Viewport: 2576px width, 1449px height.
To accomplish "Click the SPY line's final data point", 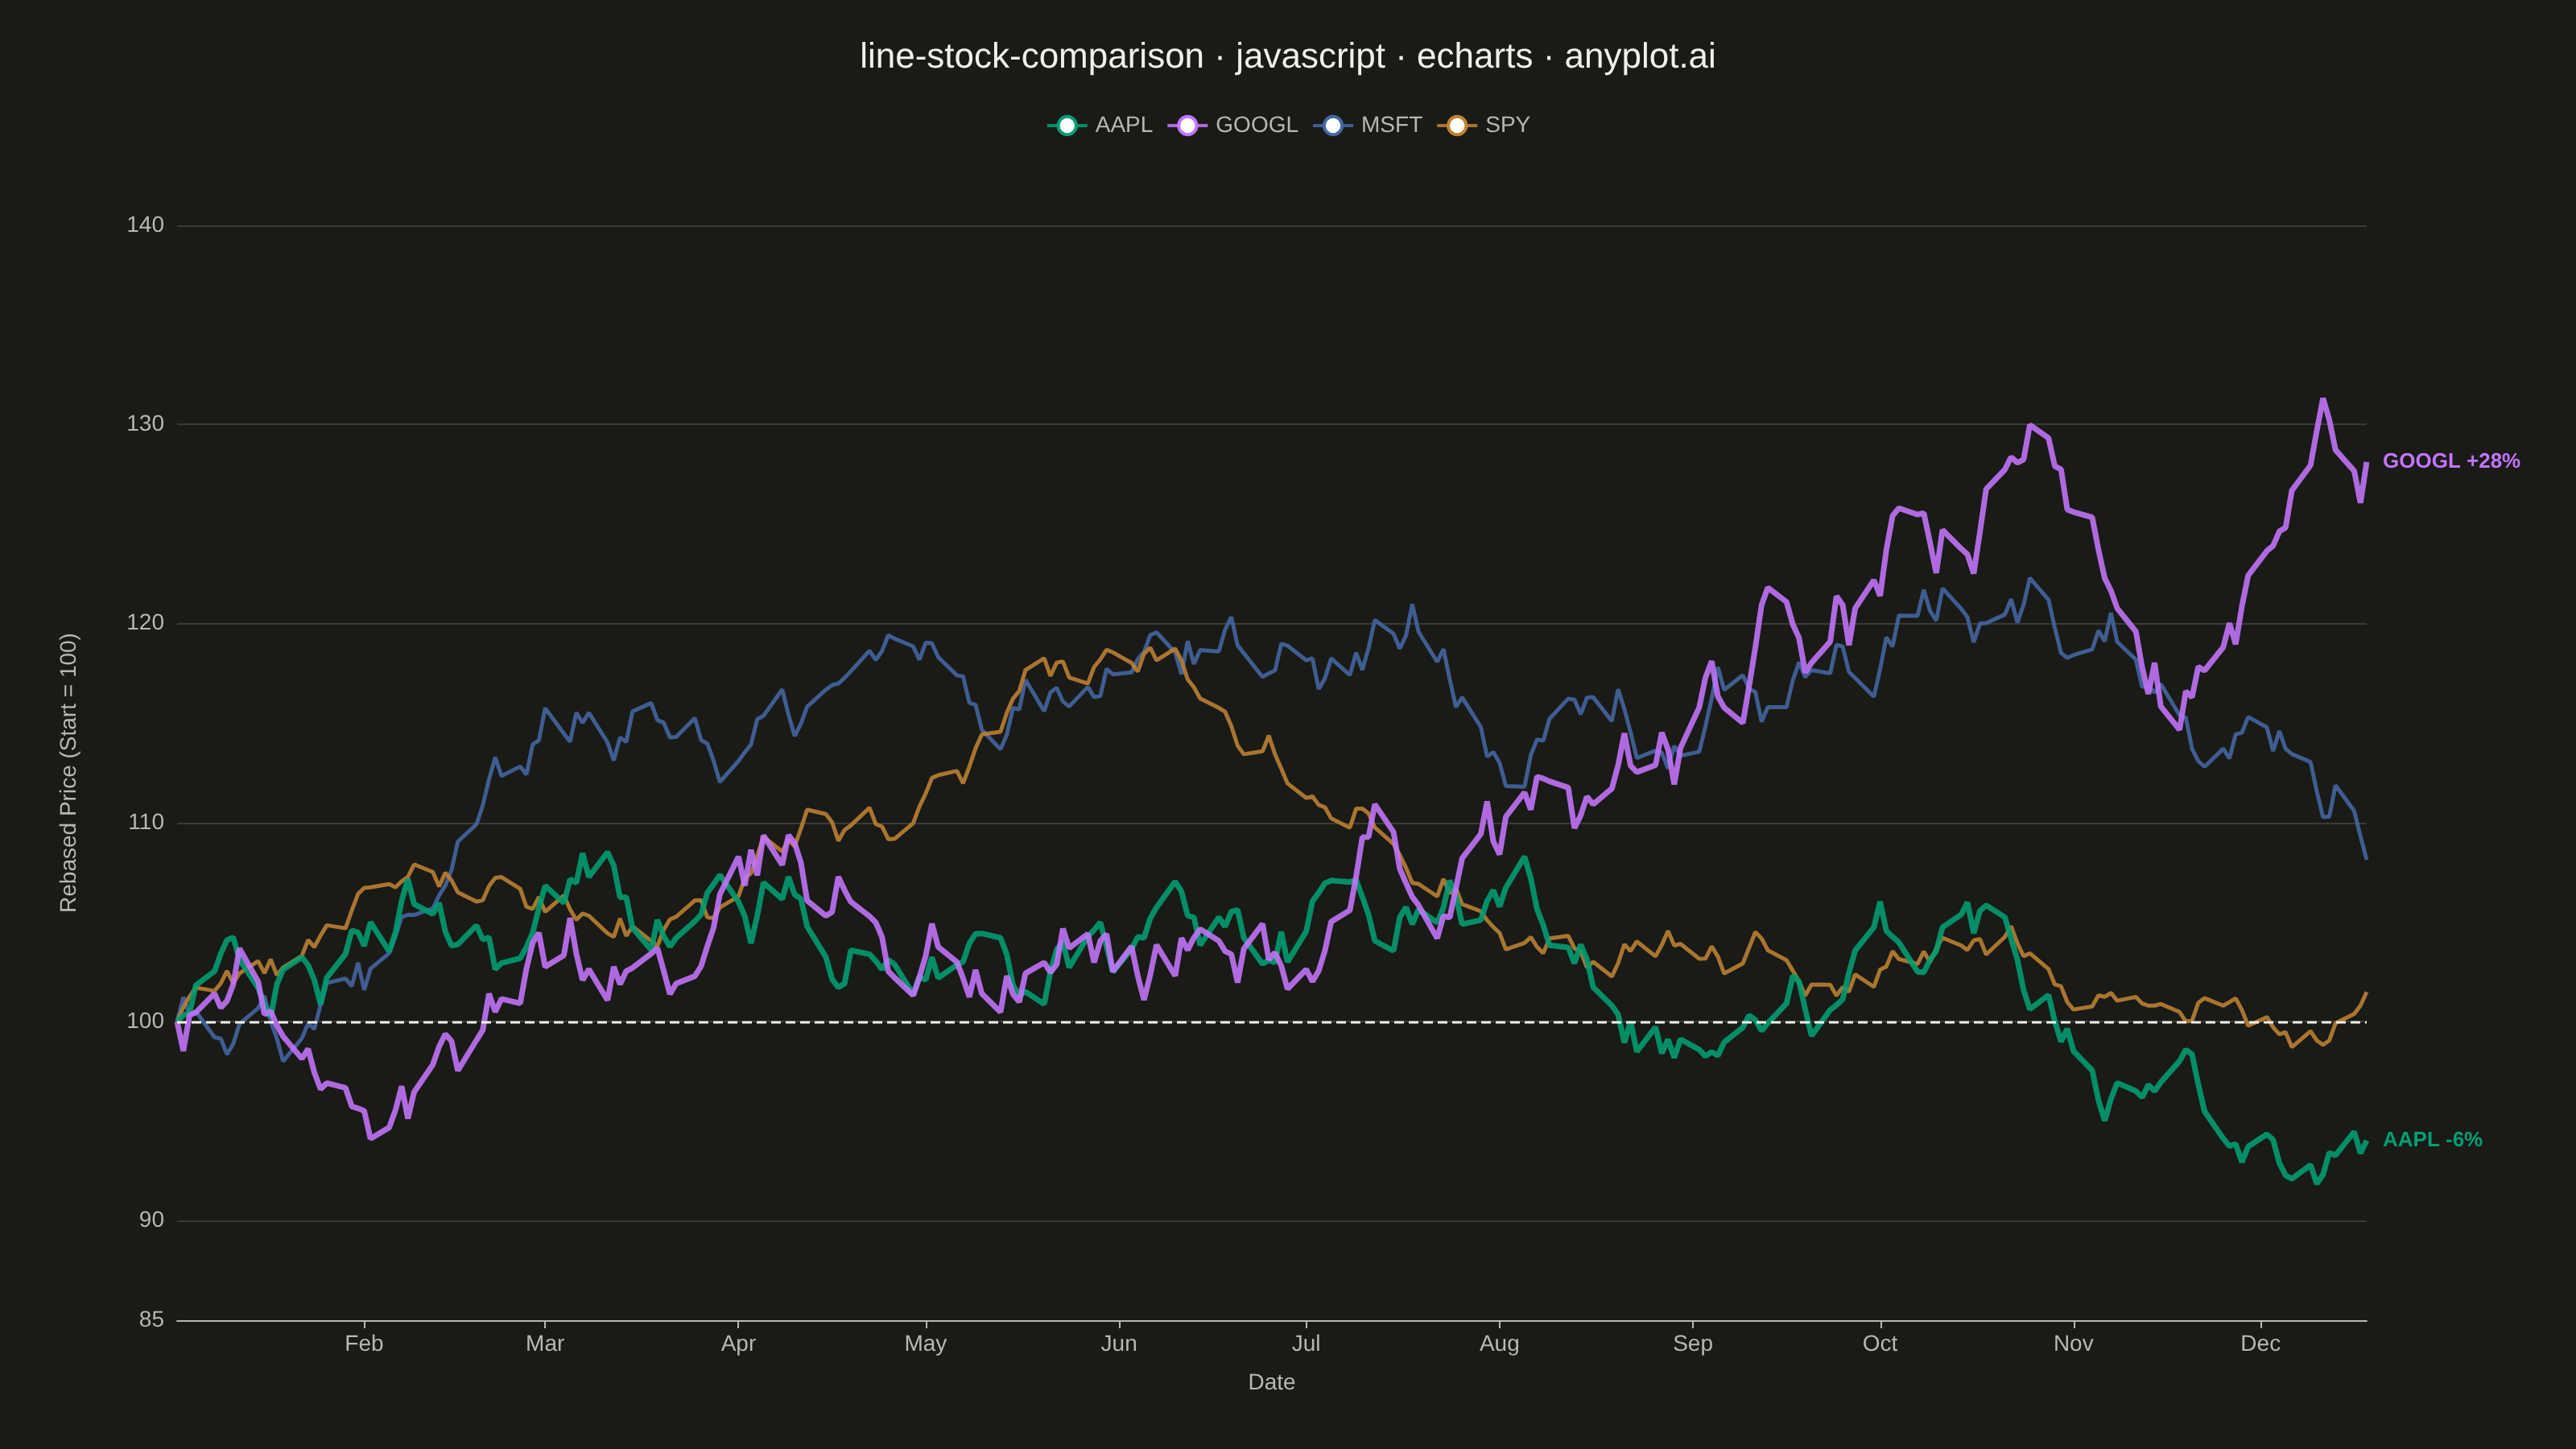I will (x=2366, y=993).
